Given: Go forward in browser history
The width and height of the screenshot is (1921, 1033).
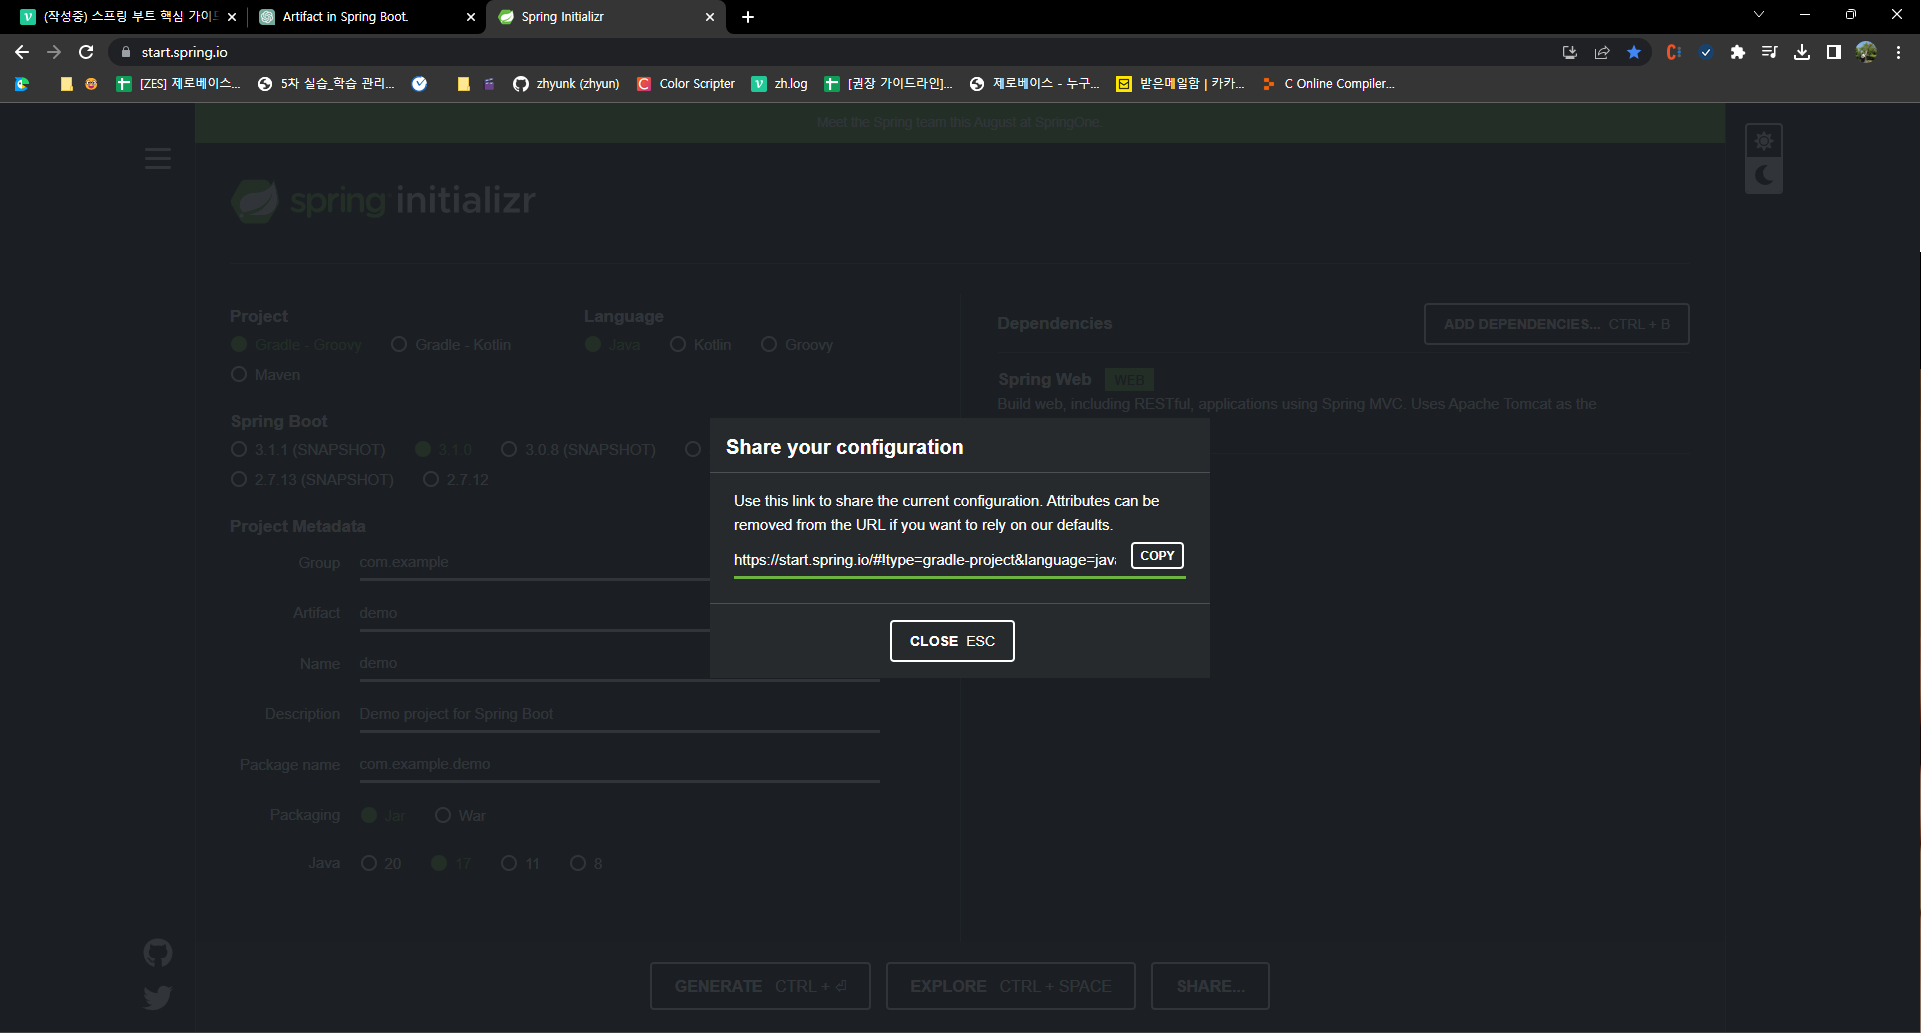Looking at the screenshot, I should coord(54,52).
